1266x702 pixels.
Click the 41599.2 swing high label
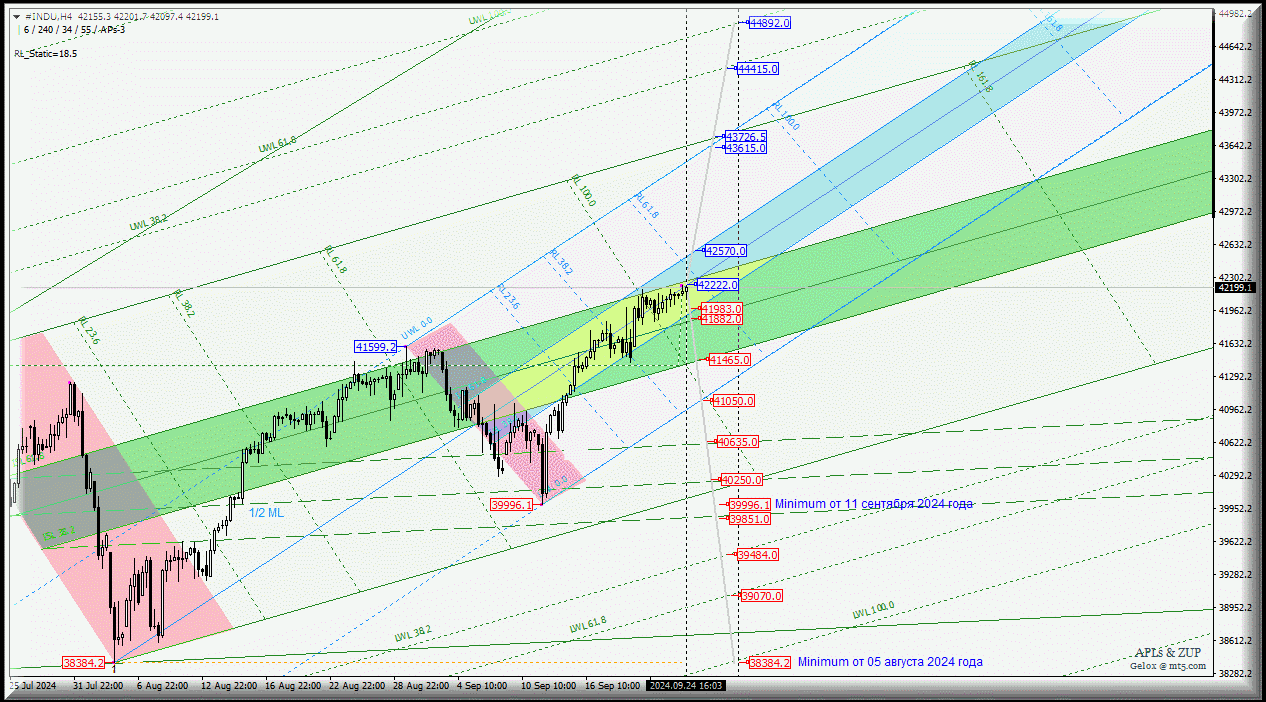click(376, 347)
